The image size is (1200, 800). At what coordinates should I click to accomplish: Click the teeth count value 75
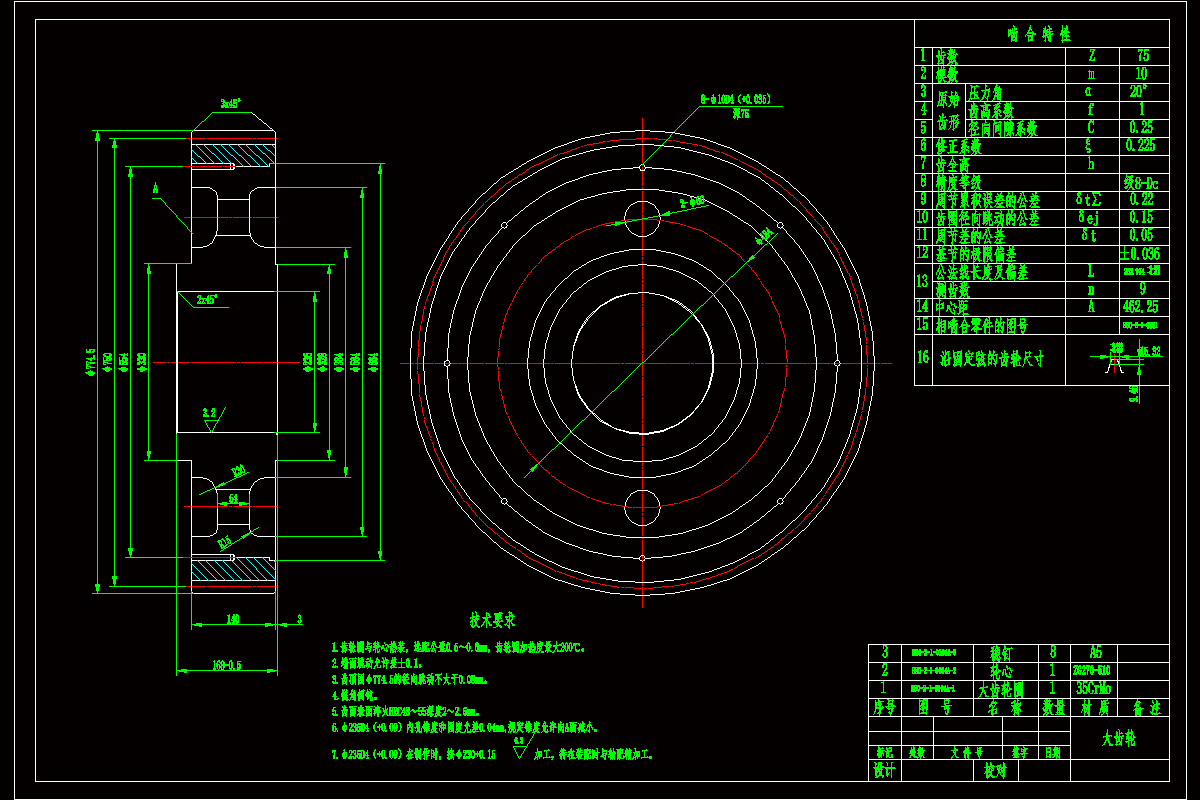tap(1141, 57)
